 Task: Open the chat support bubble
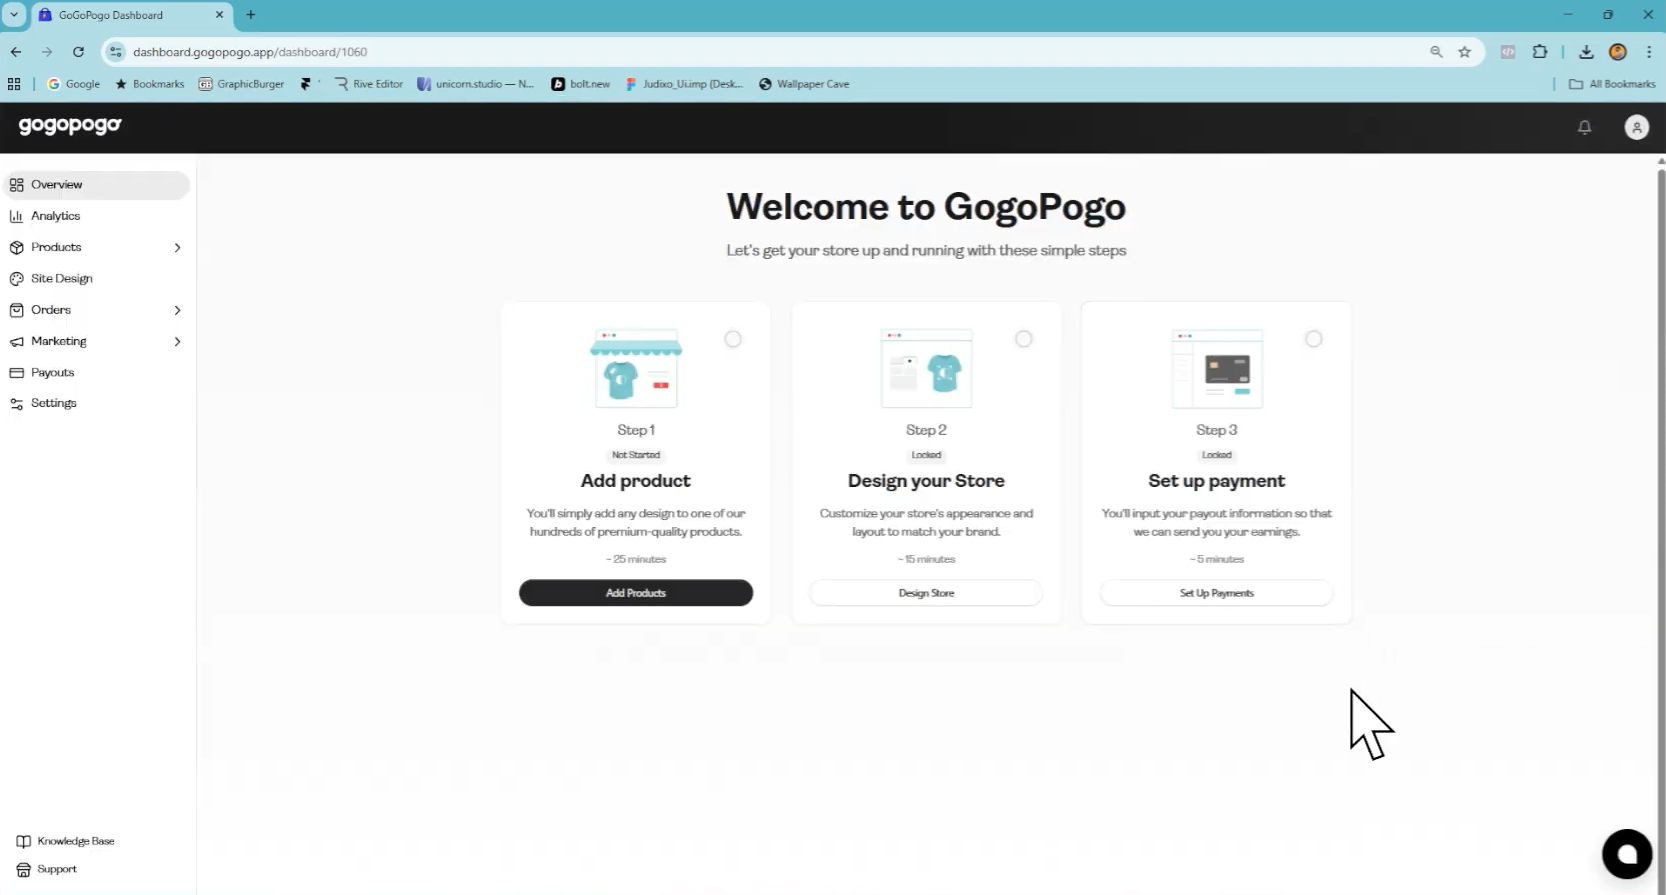(1627, 854)
